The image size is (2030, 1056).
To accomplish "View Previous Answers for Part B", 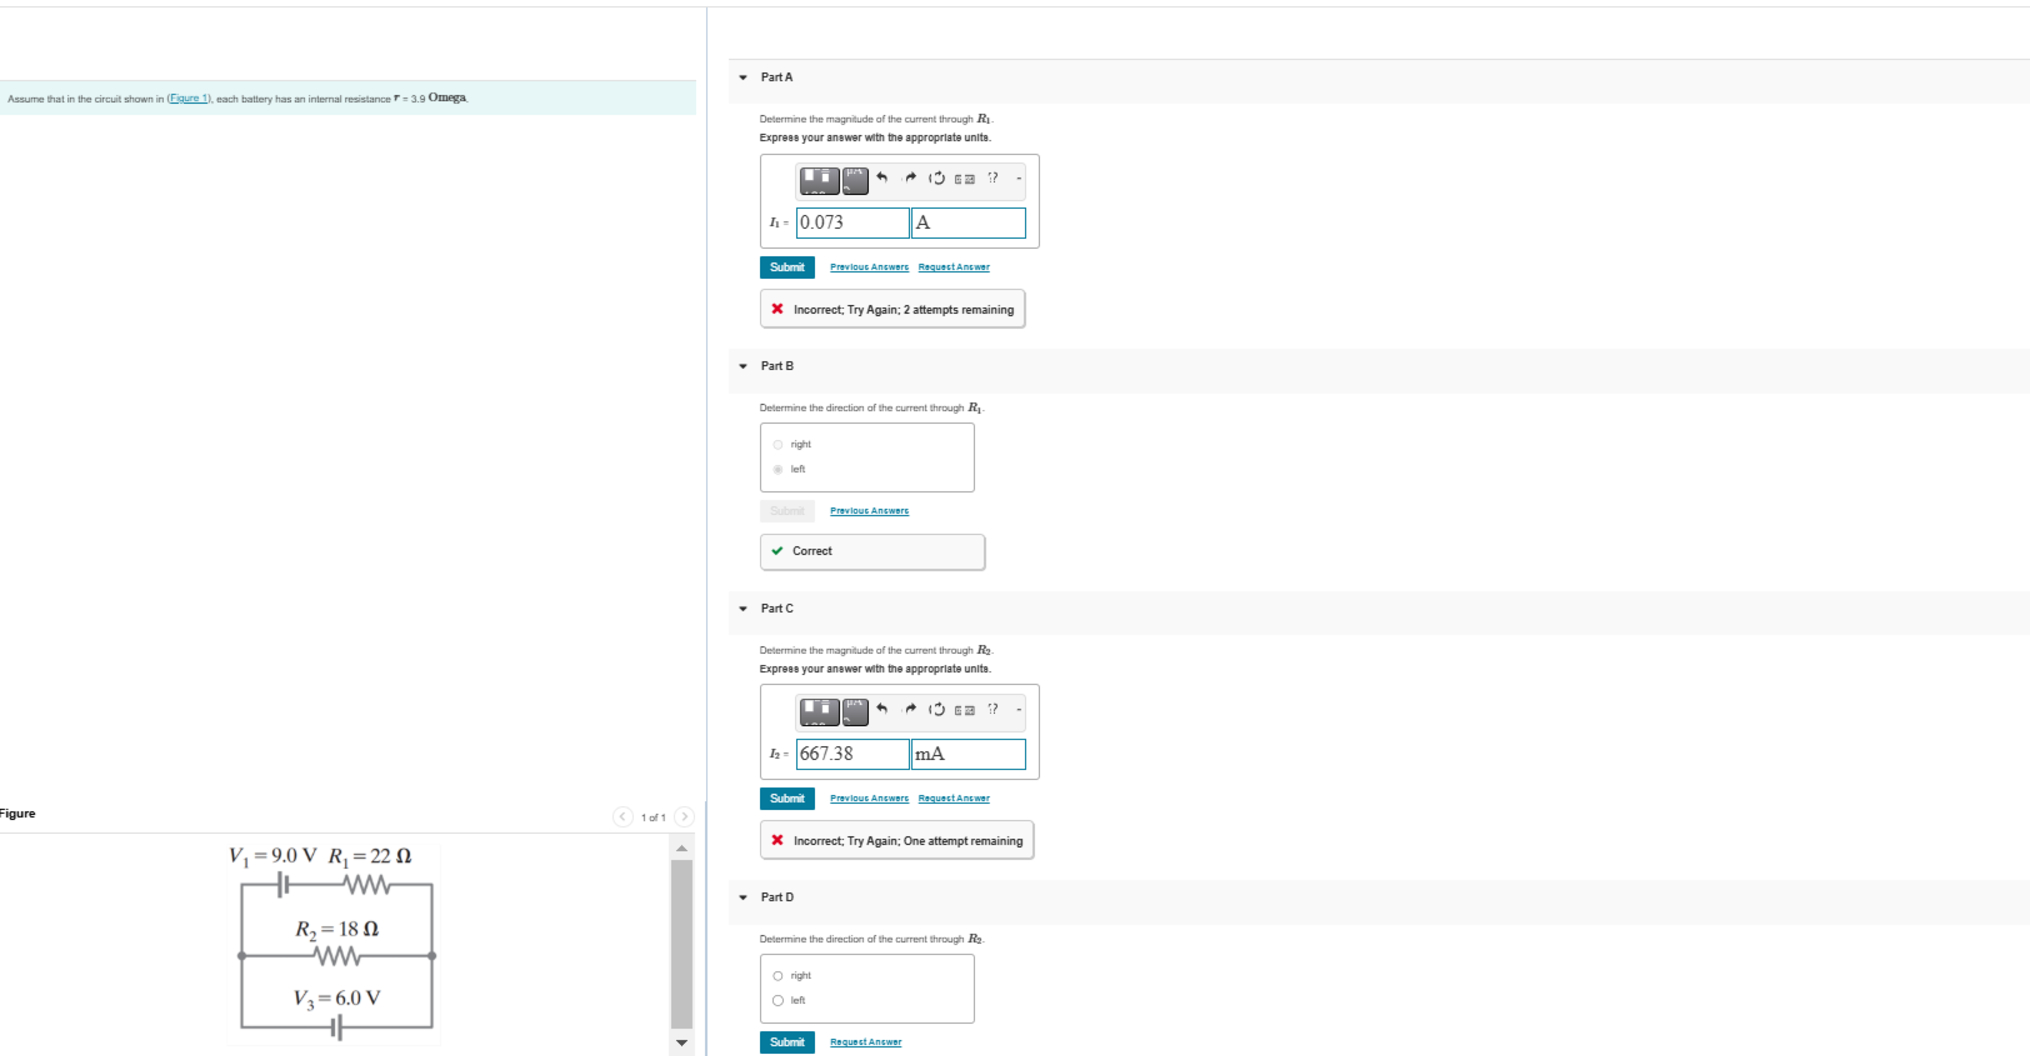I will tap(869, 511).
